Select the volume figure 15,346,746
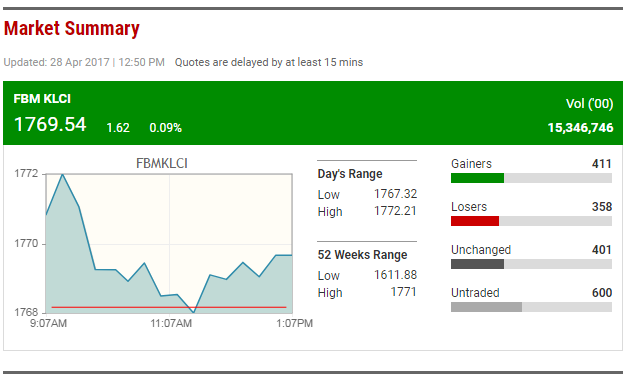This screenshot has width=635, height=383. pyautogui.click(x=581, y=128)
